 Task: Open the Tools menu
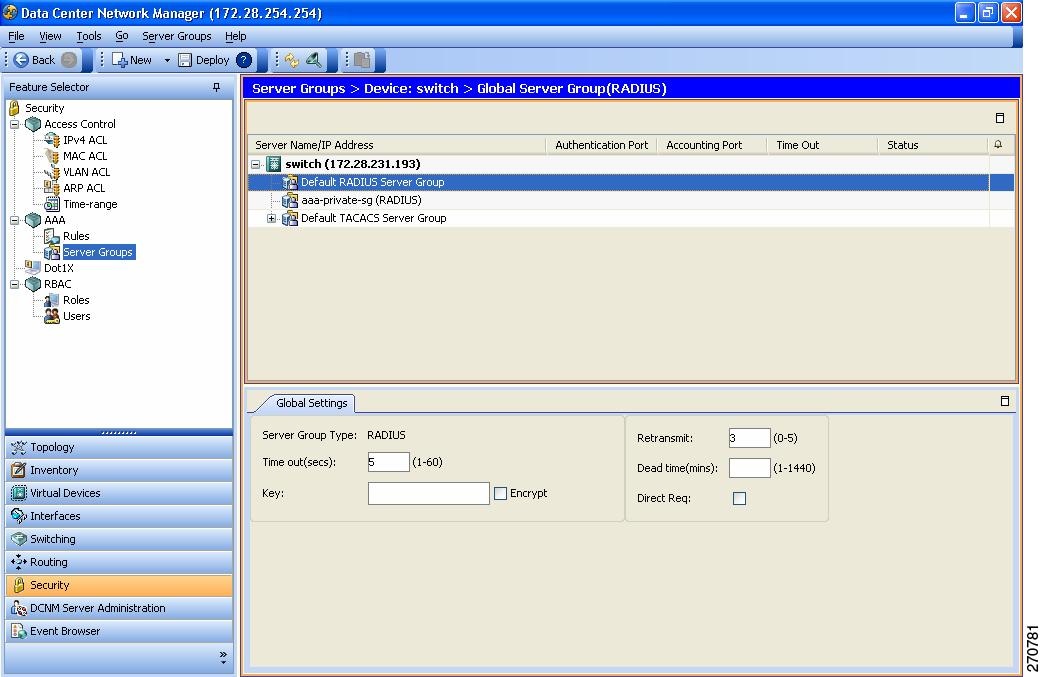click(x=88, y=36)
